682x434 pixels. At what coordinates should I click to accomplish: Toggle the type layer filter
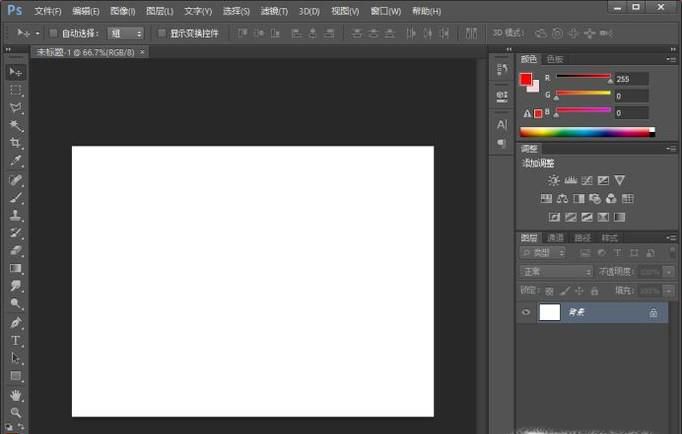[618, 253]
